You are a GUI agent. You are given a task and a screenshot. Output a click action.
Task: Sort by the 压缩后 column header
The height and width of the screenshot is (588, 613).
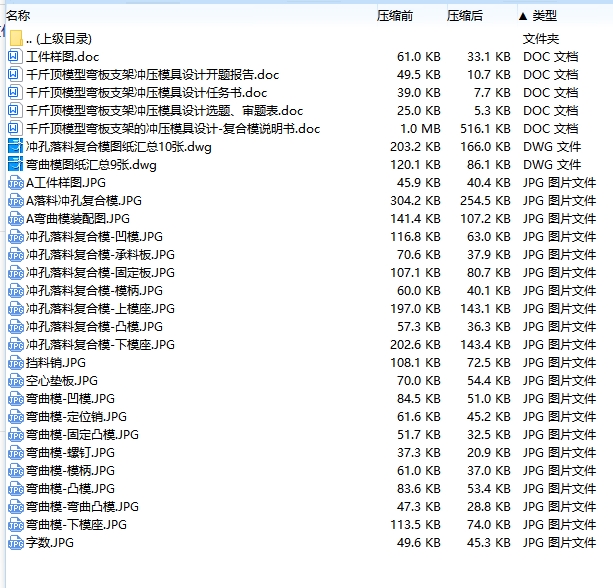click(x=465, y=16)
